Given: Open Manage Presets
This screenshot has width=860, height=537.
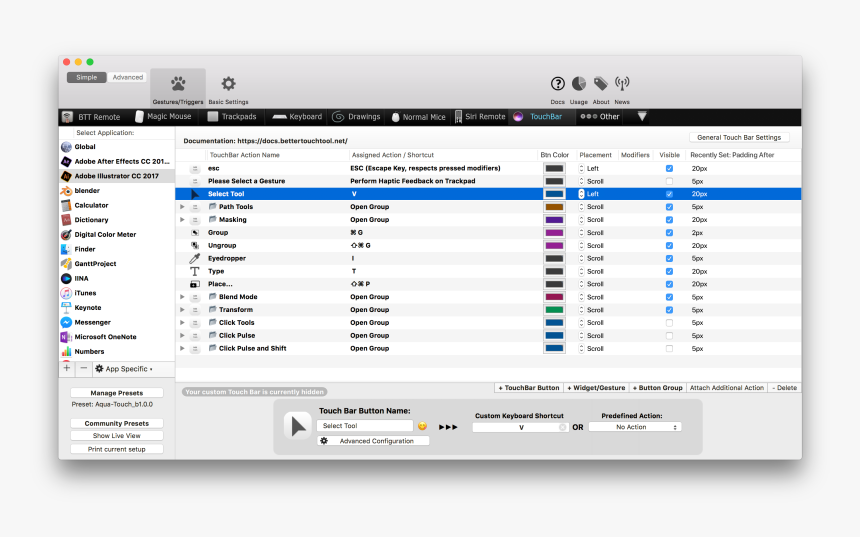Looking at the screenshot, I should [x=116, y=393].
